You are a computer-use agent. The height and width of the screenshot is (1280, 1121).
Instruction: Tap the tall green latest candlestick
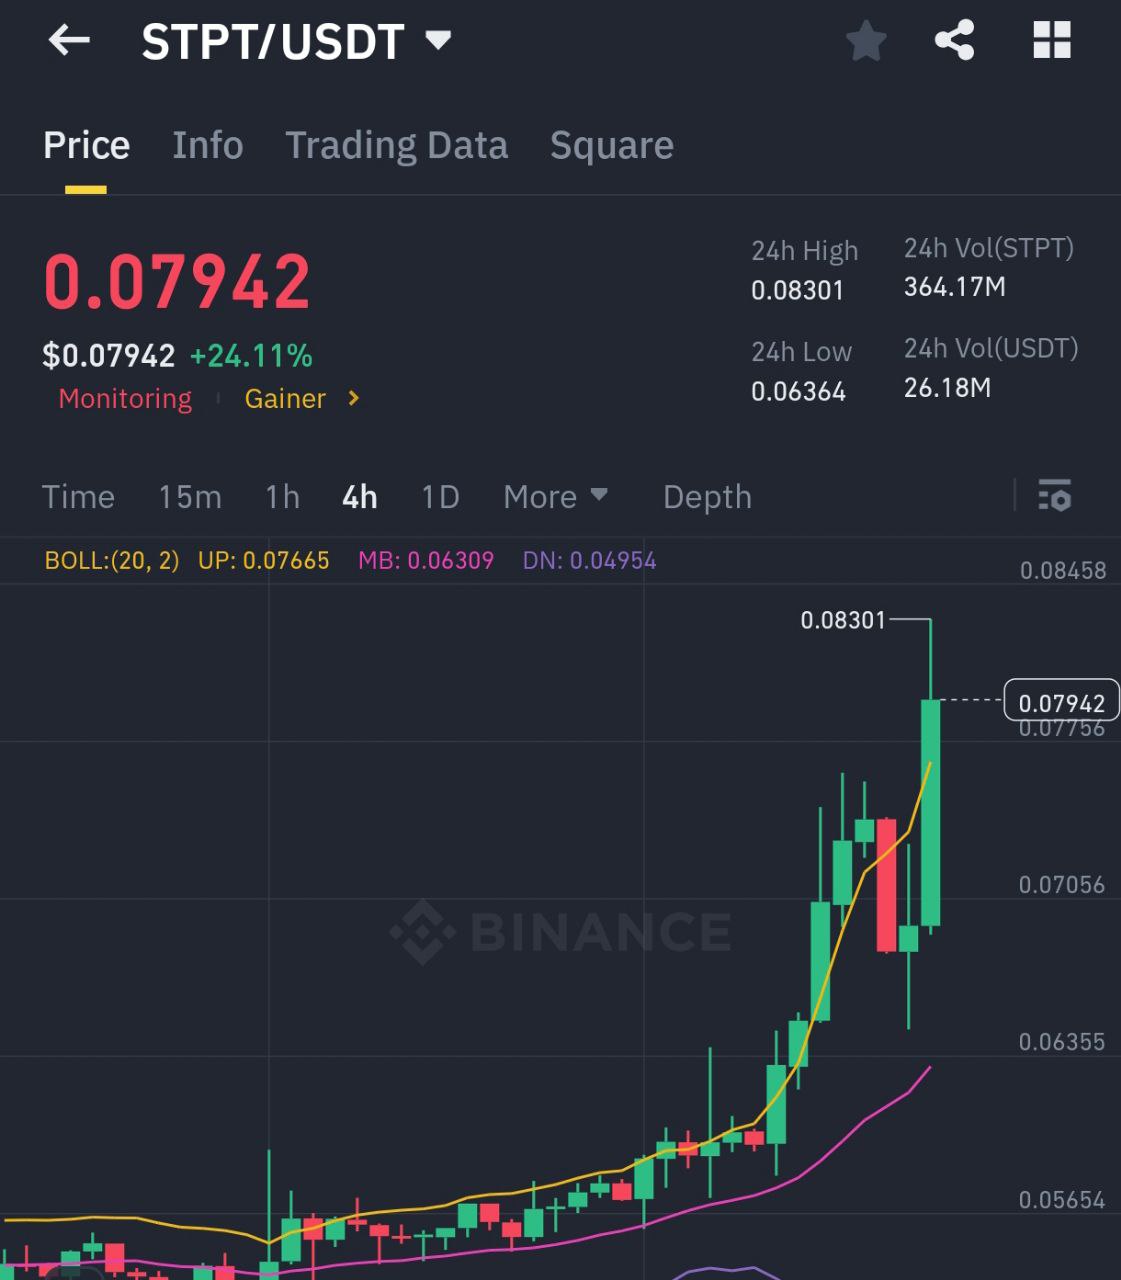coord(930,812)
